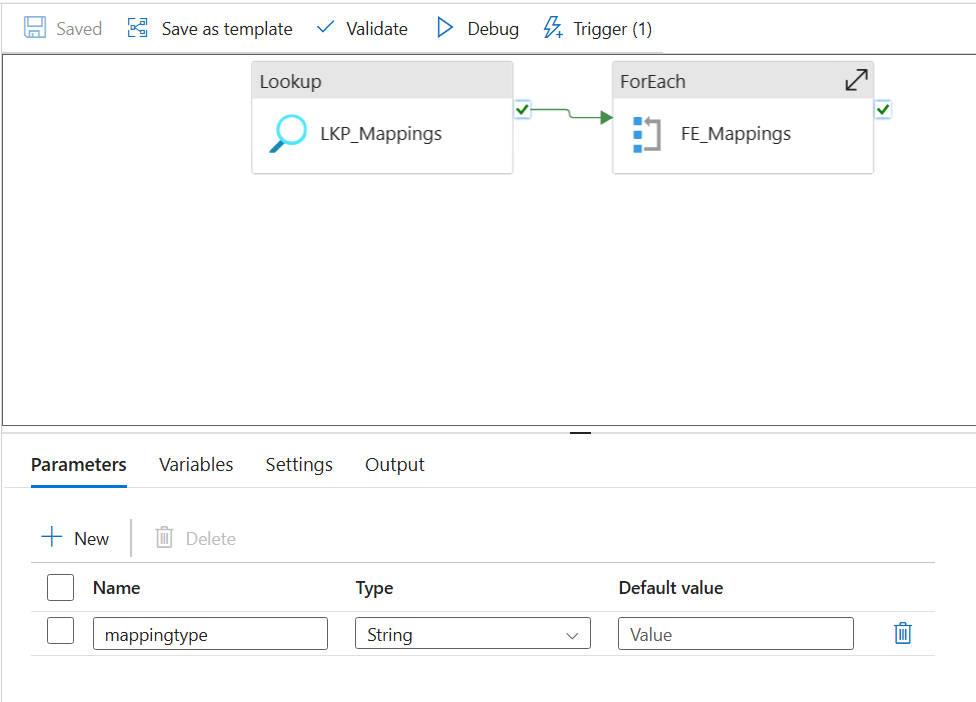The height and width of the screenshot is (702, 976).
Task: Check the select-all parameters checkbox
Action: (60, 587)
